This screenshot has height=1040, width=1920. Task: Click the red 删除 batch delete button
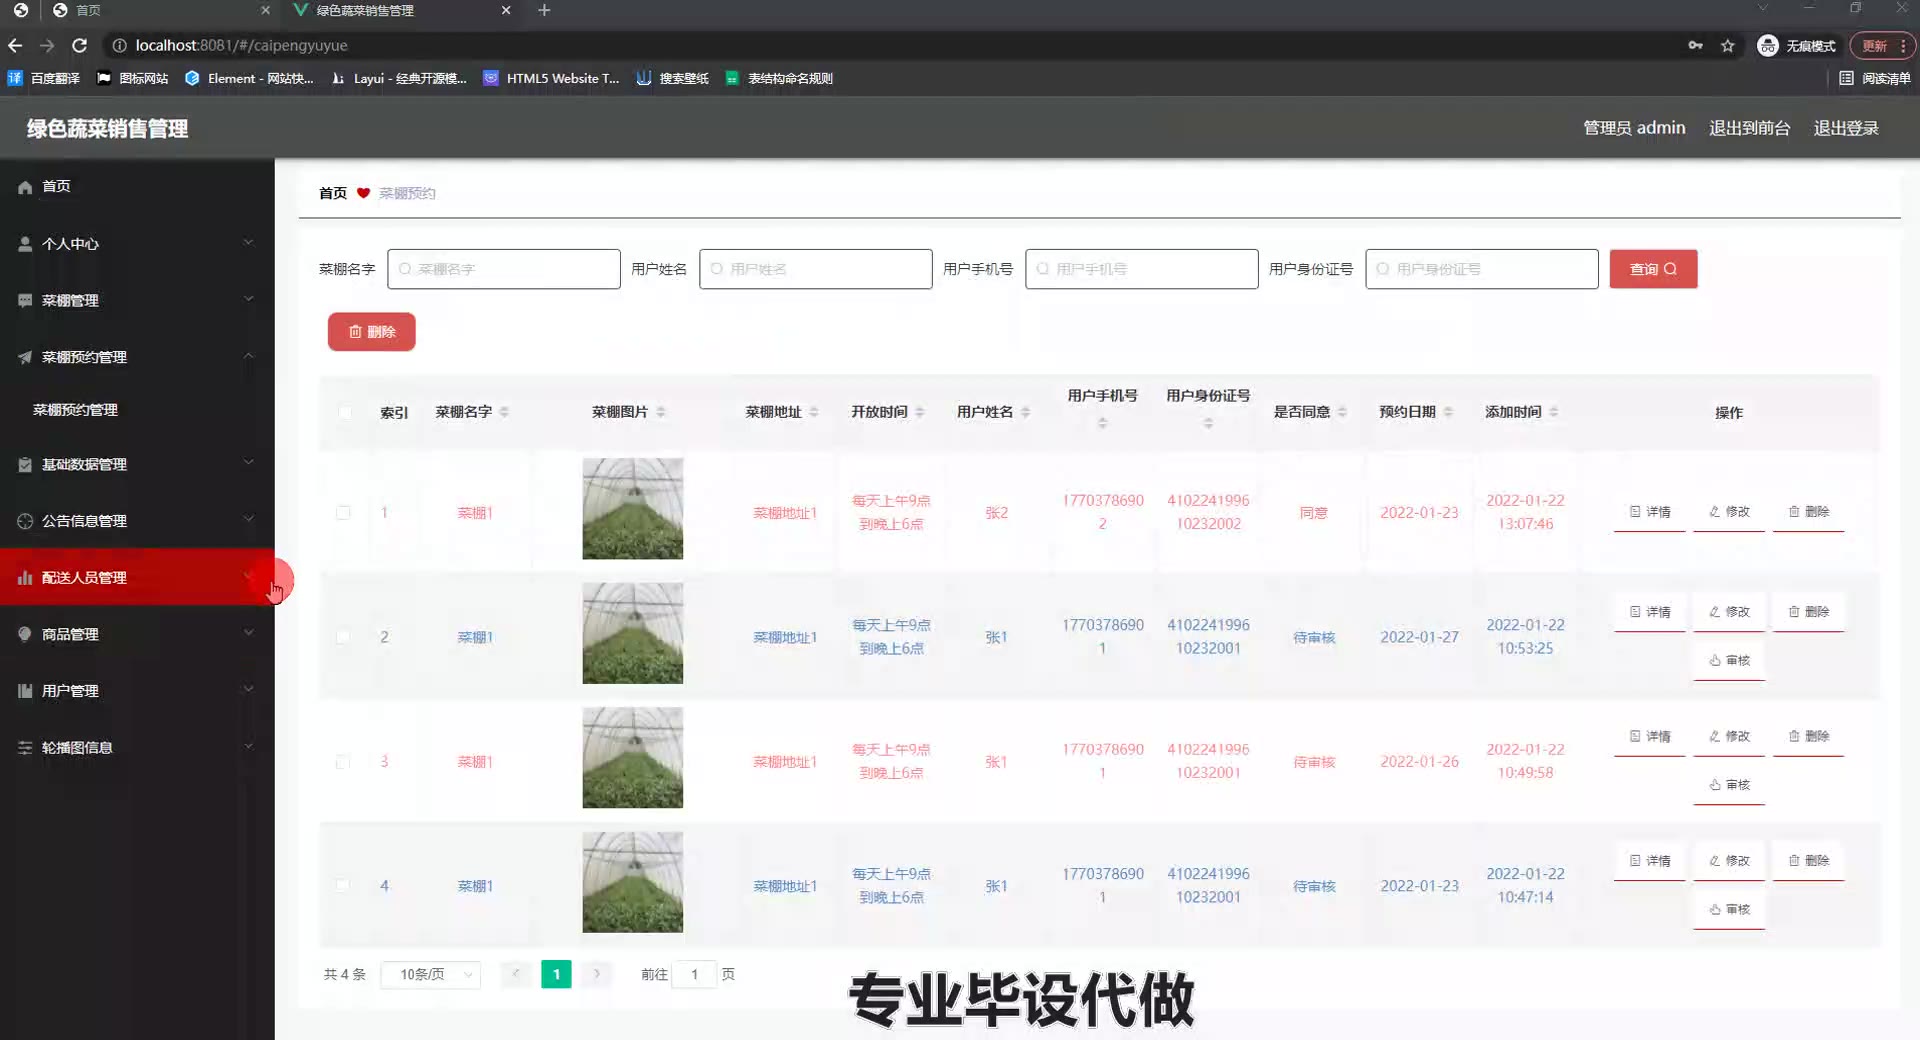[x=371, y=332]
